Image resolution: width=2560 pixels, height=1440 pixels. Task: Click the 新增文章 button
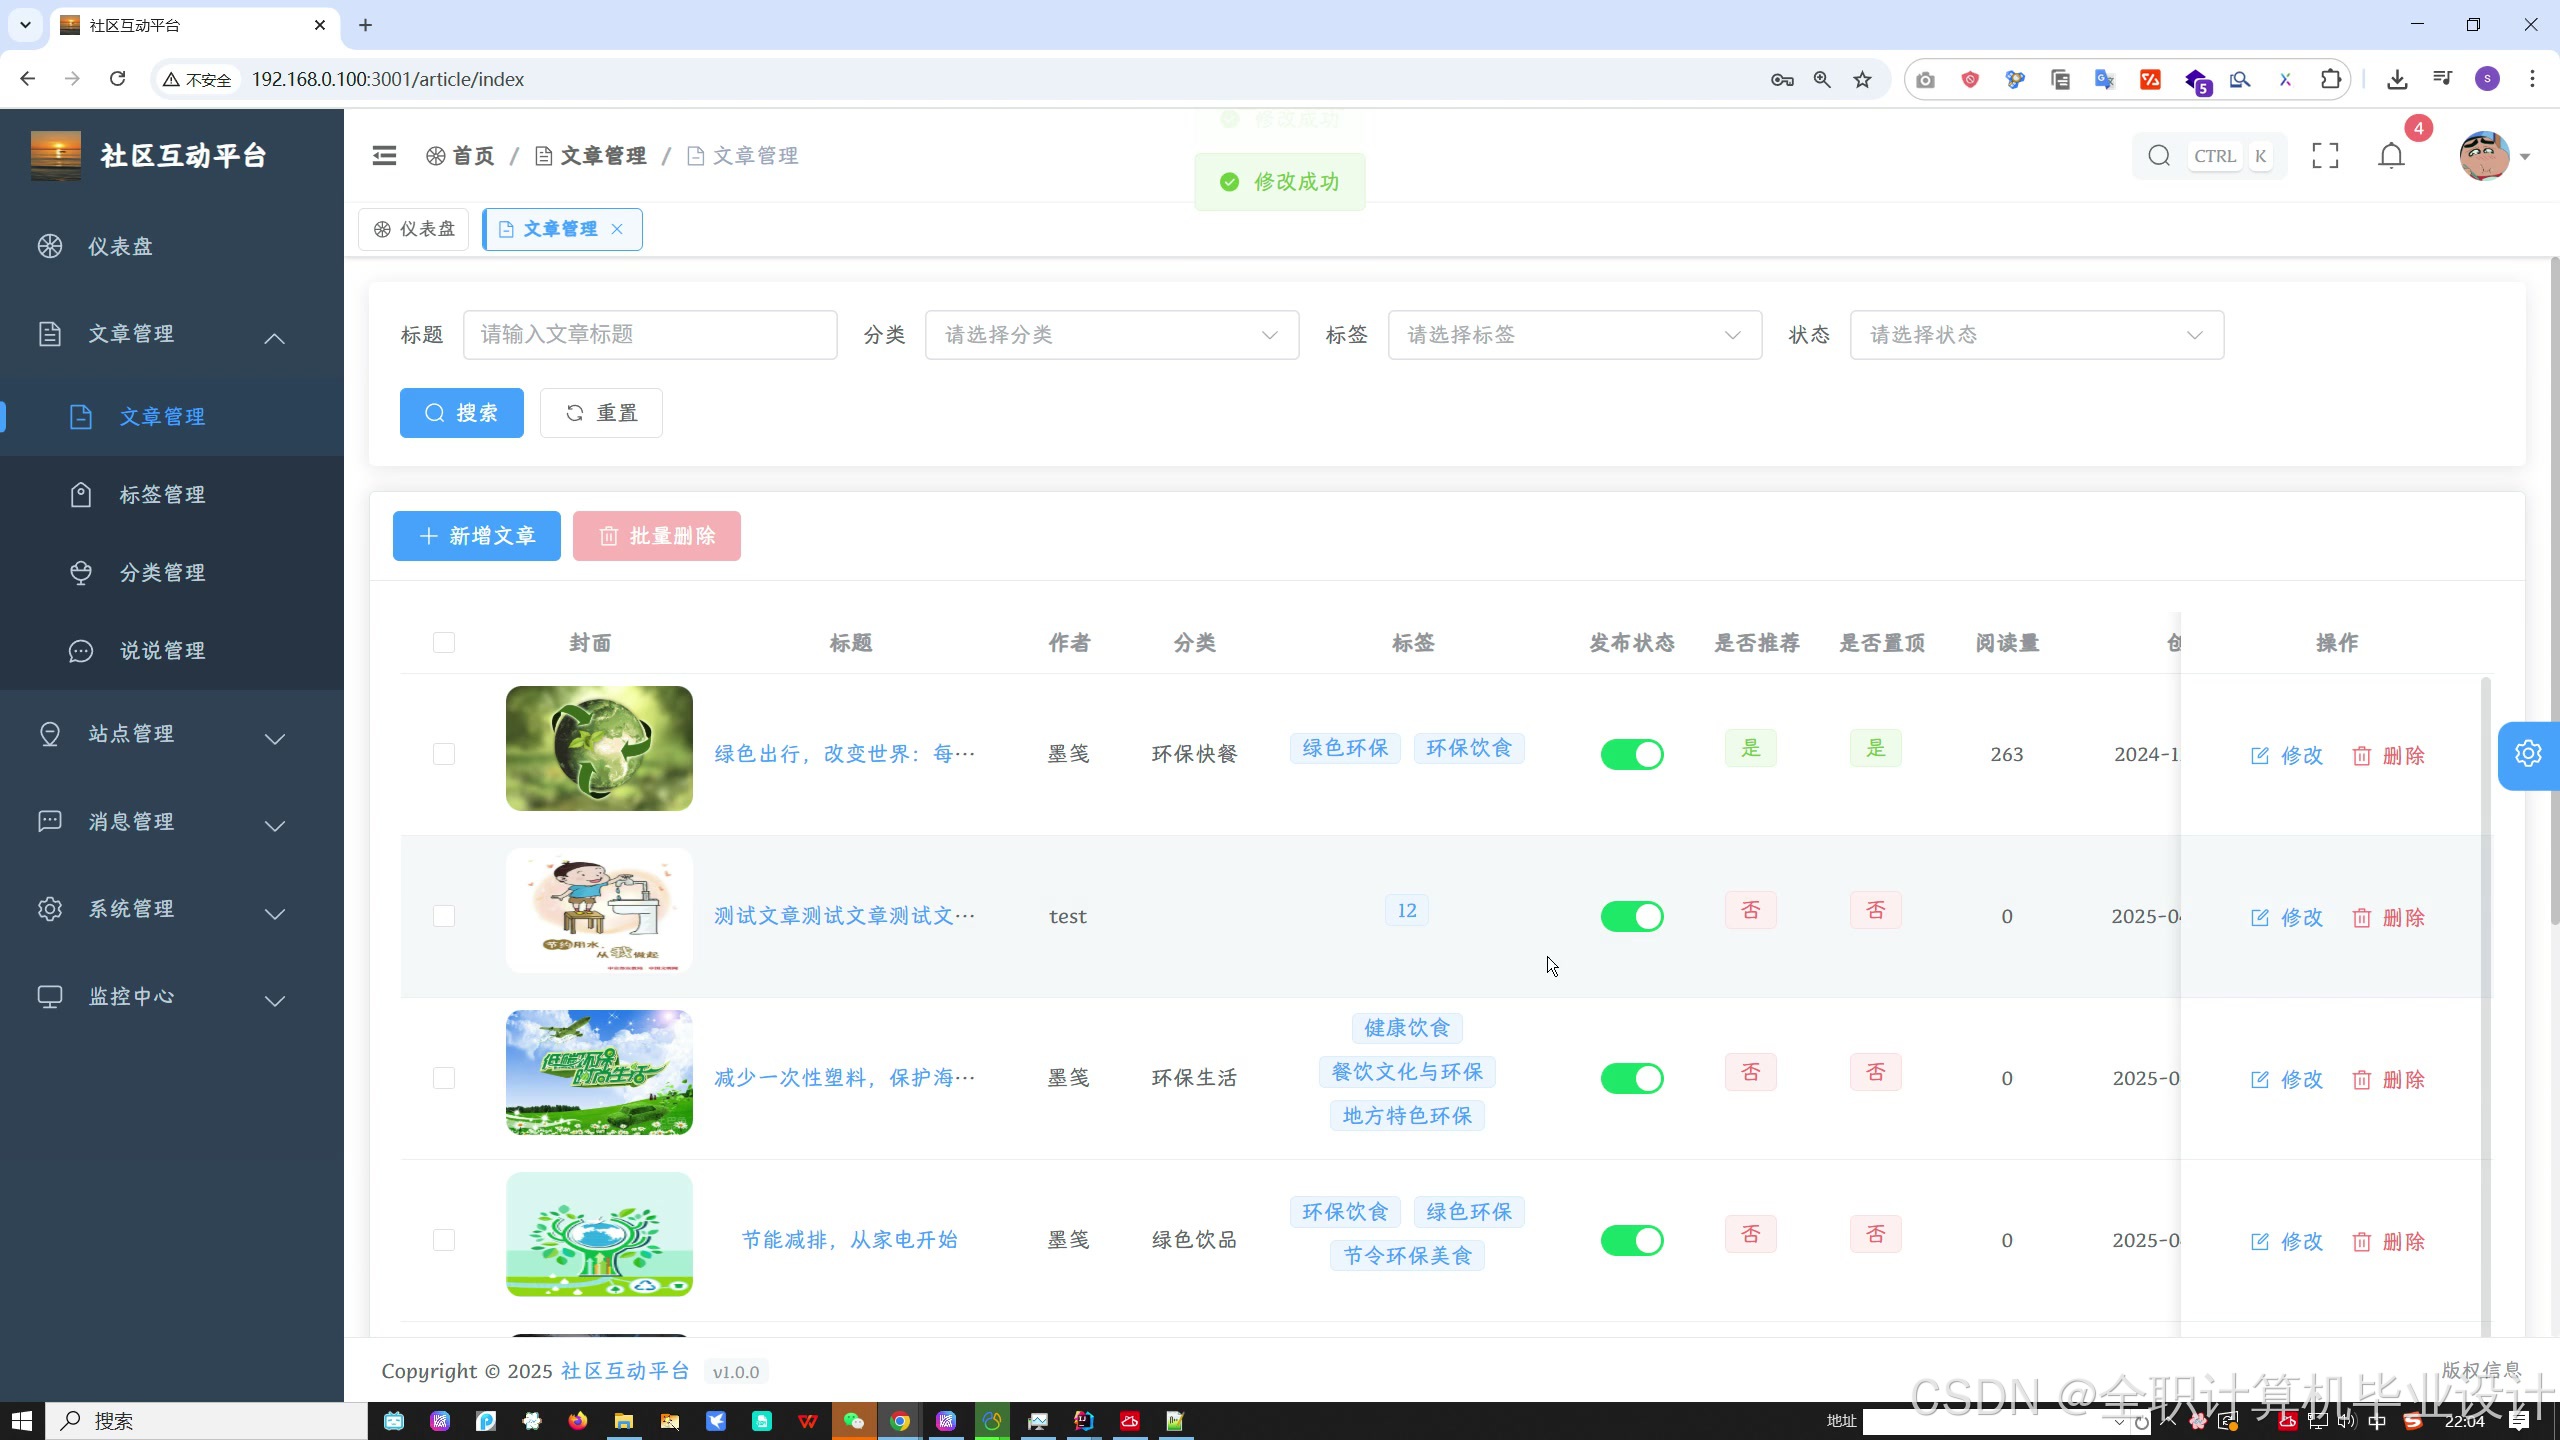pos(476,536)
